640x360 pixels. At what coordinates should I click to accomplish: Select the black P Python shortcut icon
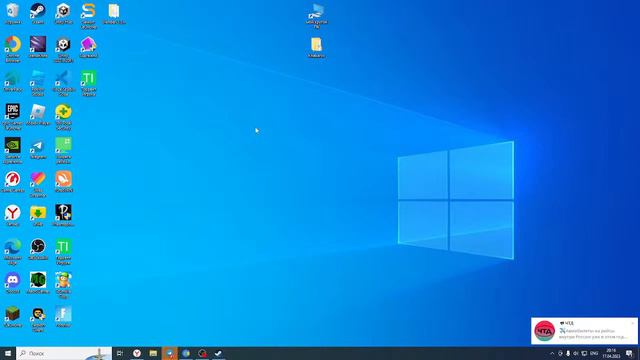click(x=63, y=216)
